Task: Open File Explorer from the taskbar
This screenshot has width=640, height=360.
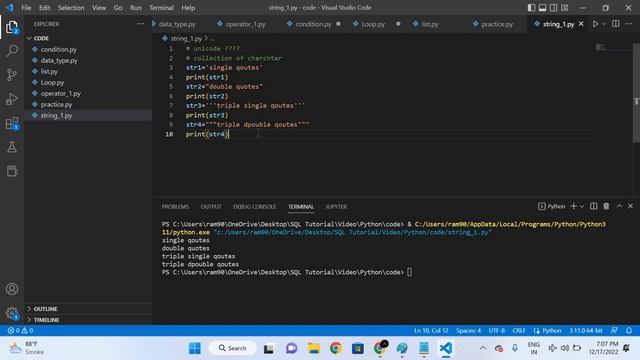Action: [313, 348]
